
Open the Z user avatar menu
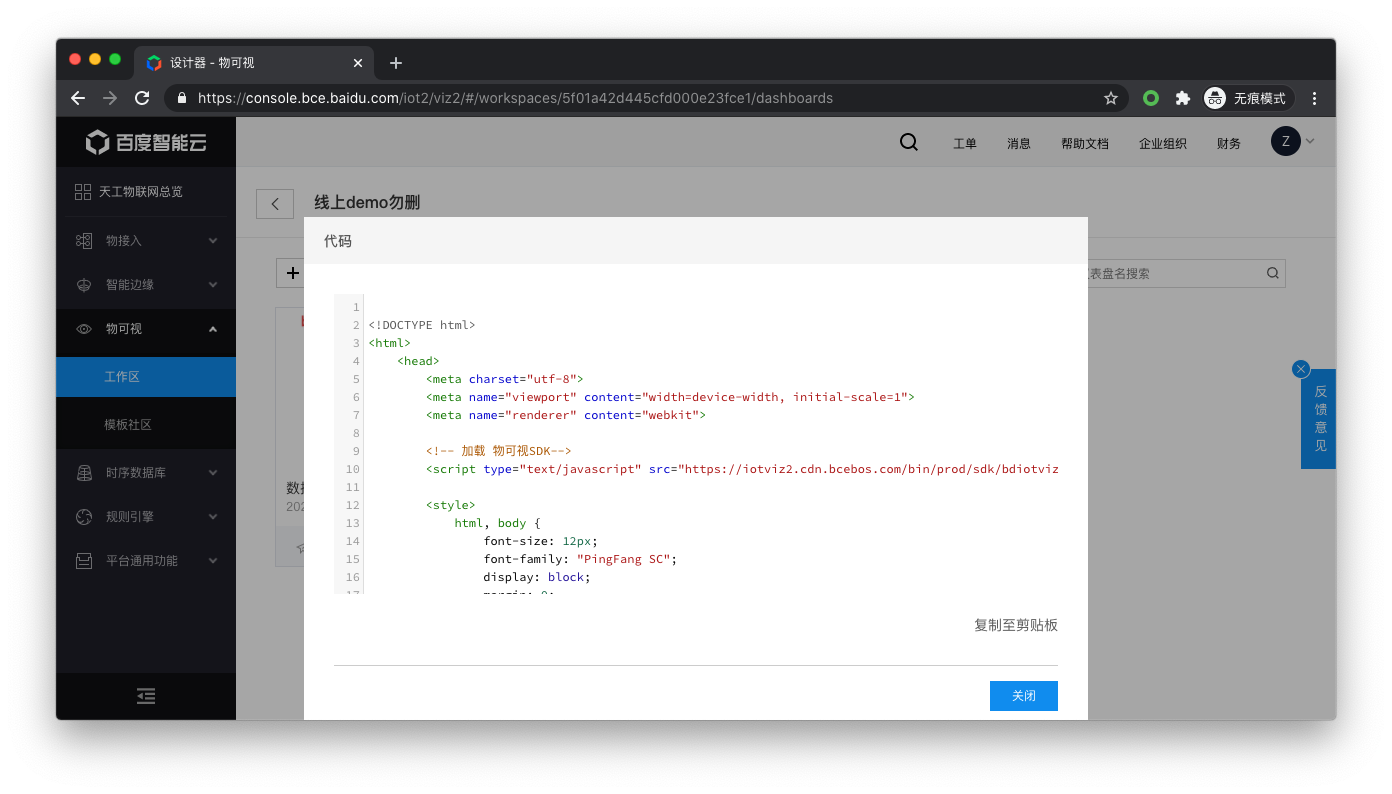[1285, 141]
